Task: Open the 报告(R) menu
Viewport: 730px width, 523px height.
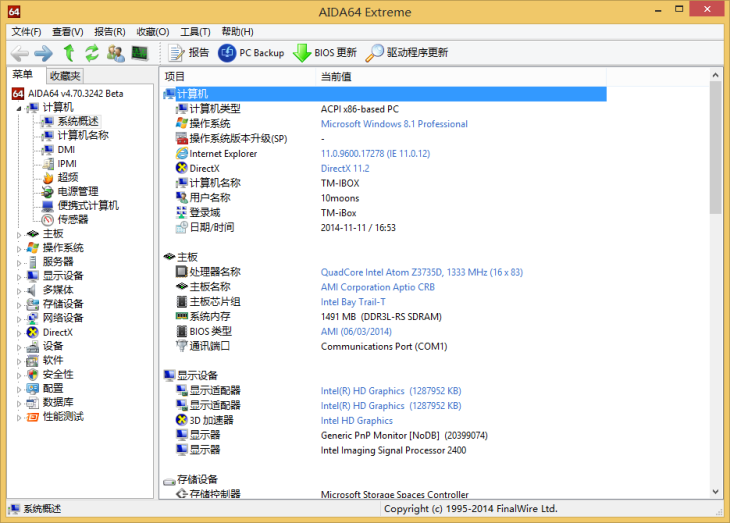Action: [x=110, y=32]
